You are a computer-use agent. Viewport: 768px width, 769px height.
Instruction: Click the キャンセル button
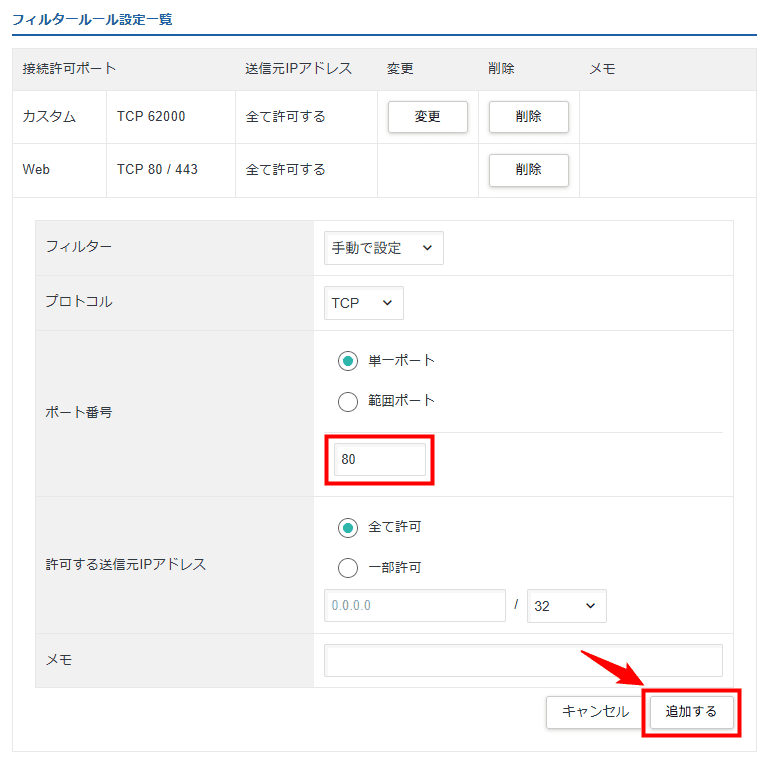pyautogui.click(x=595, y=712)
